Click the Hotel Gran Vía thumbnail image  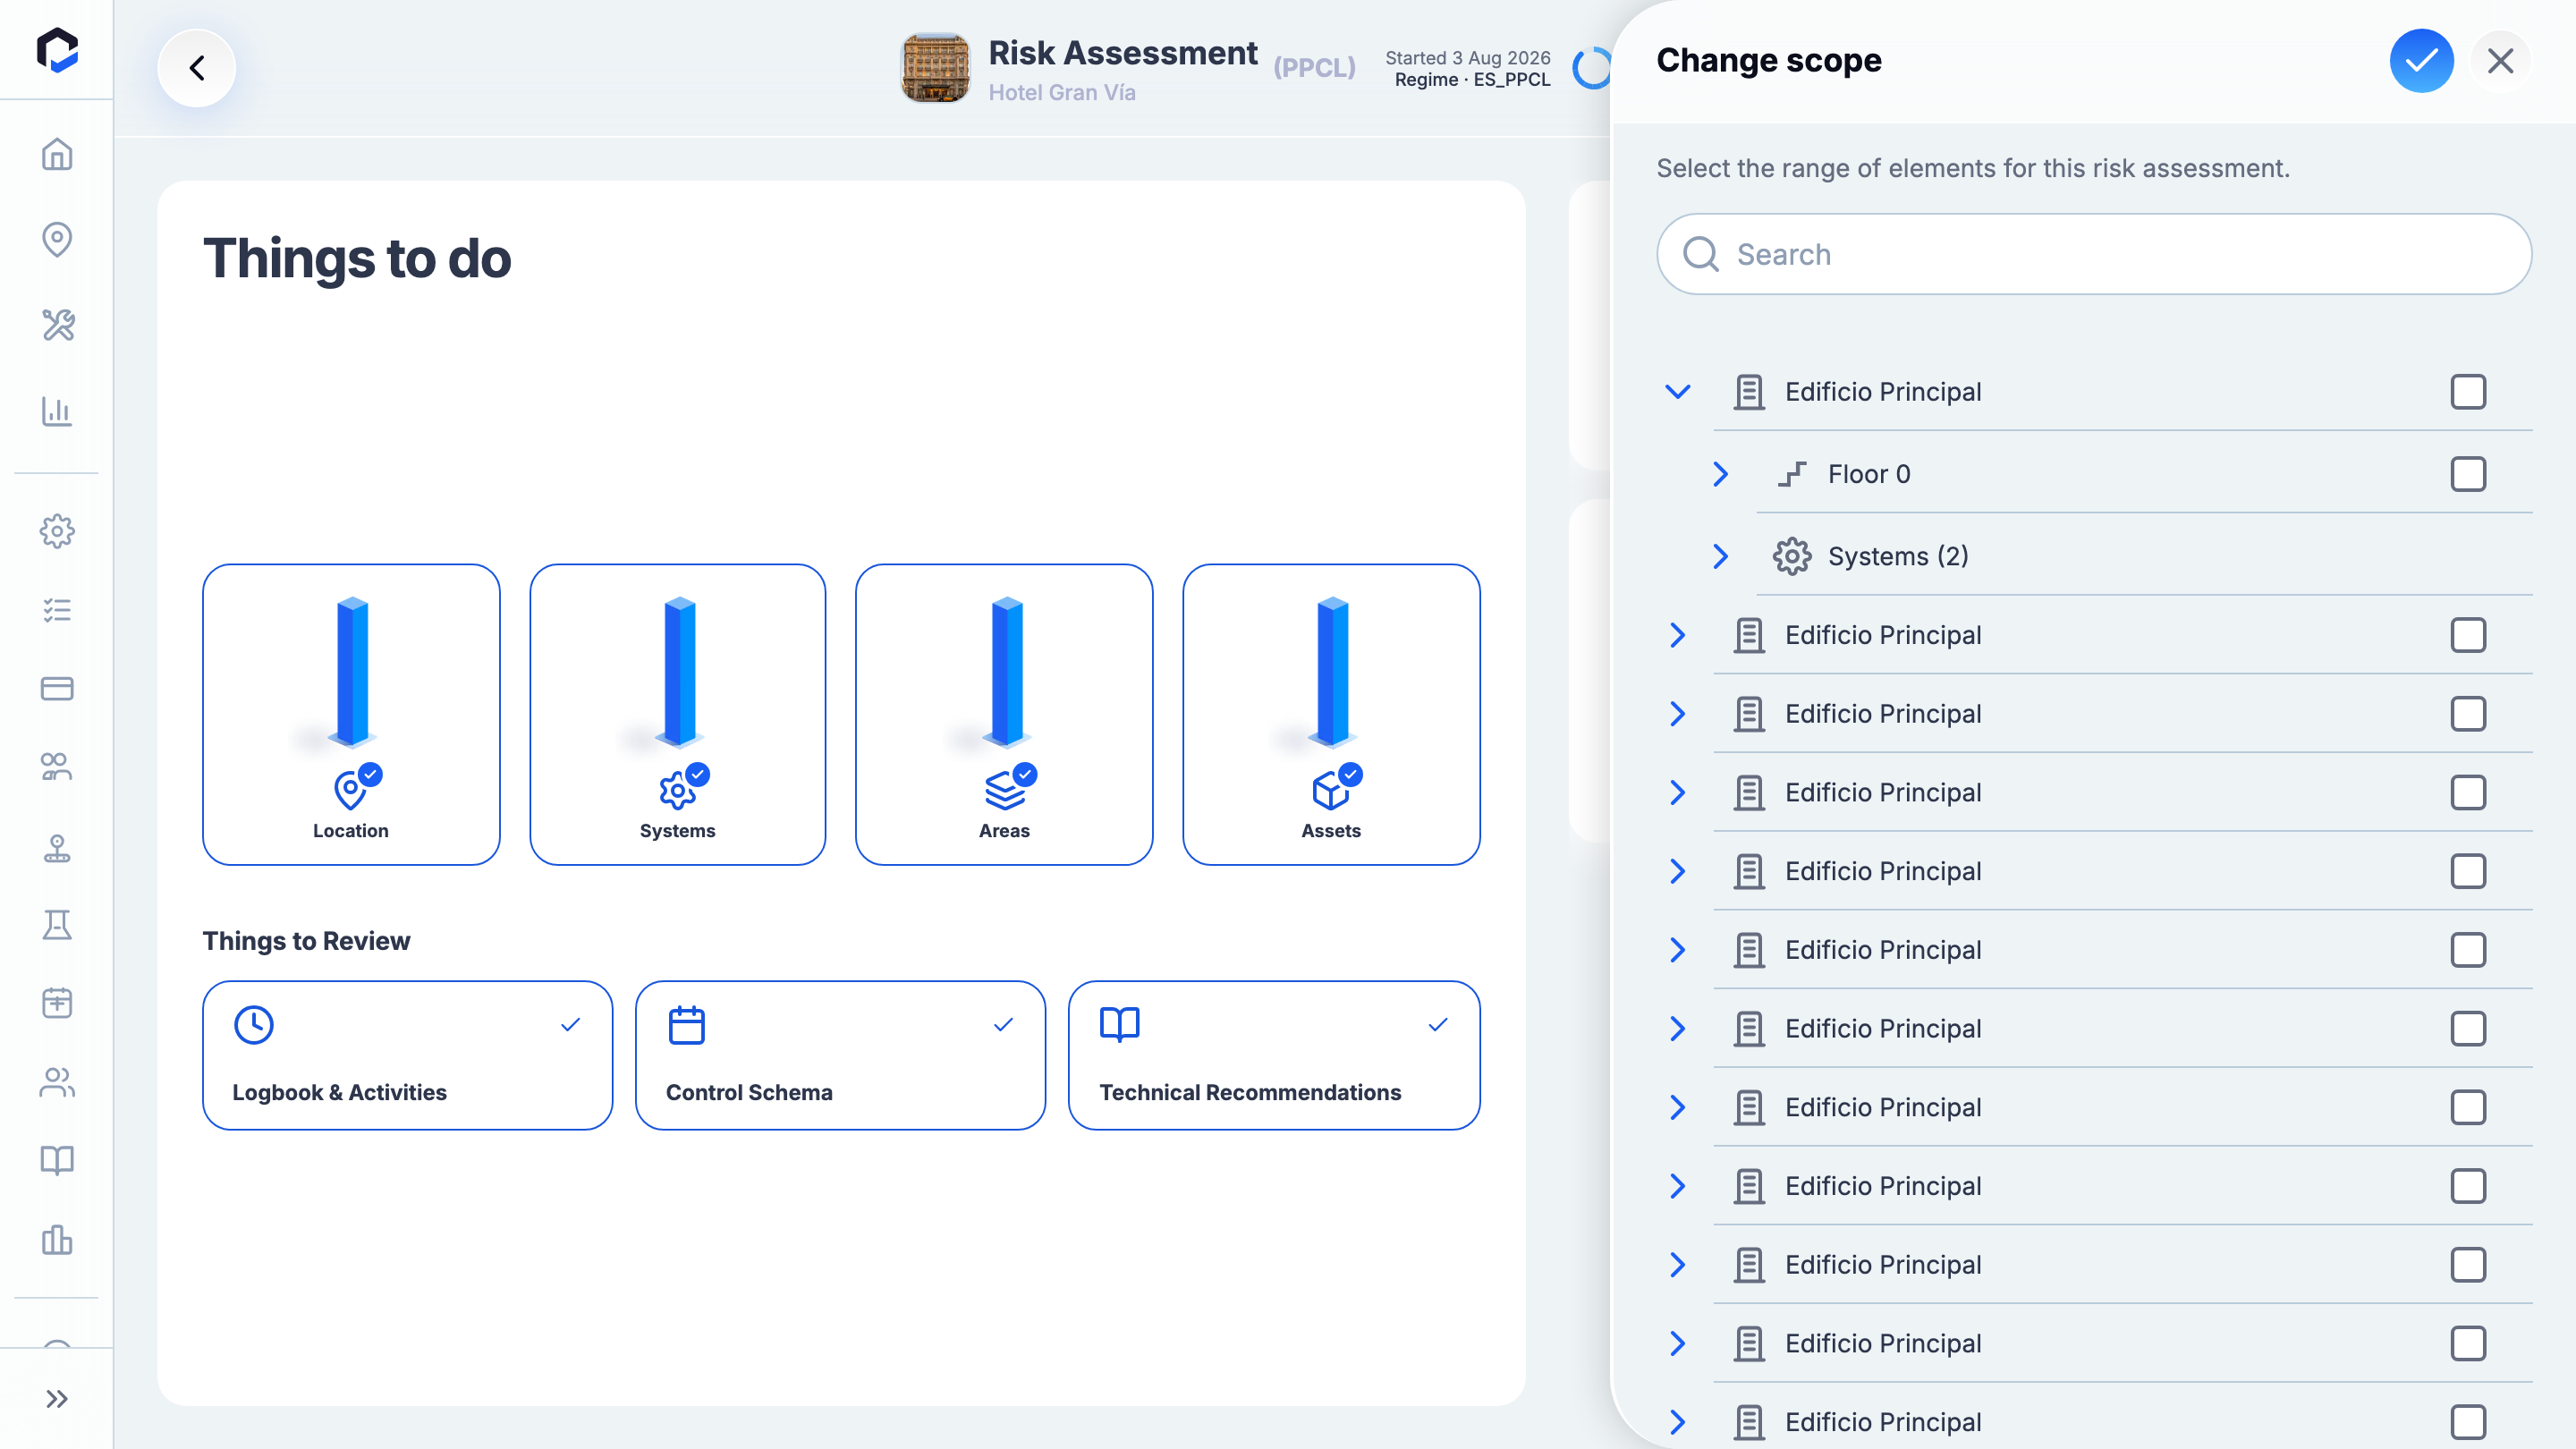(x=935, y=68)
